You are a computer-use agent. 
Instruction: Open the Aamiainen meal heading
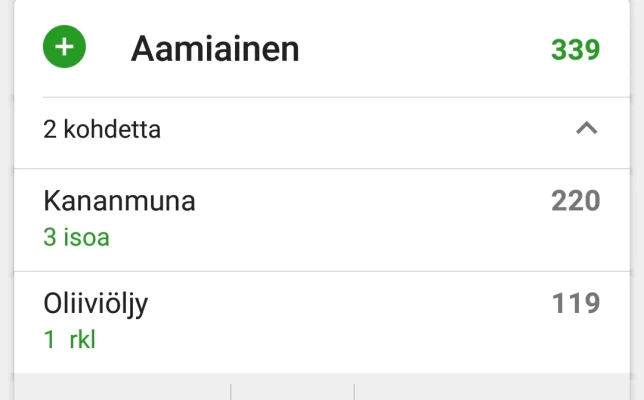(215, 49)
